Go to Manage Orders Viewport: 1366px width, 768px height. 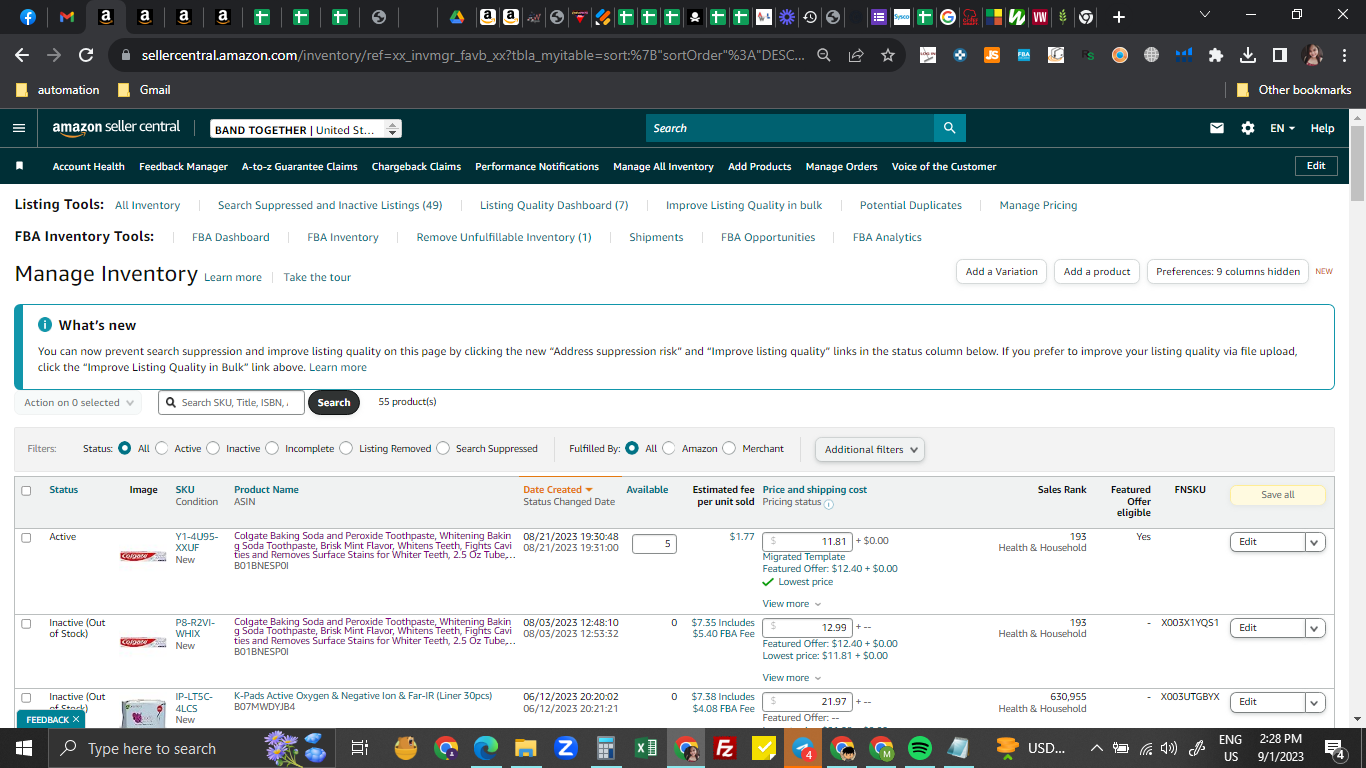pos(842,167)
